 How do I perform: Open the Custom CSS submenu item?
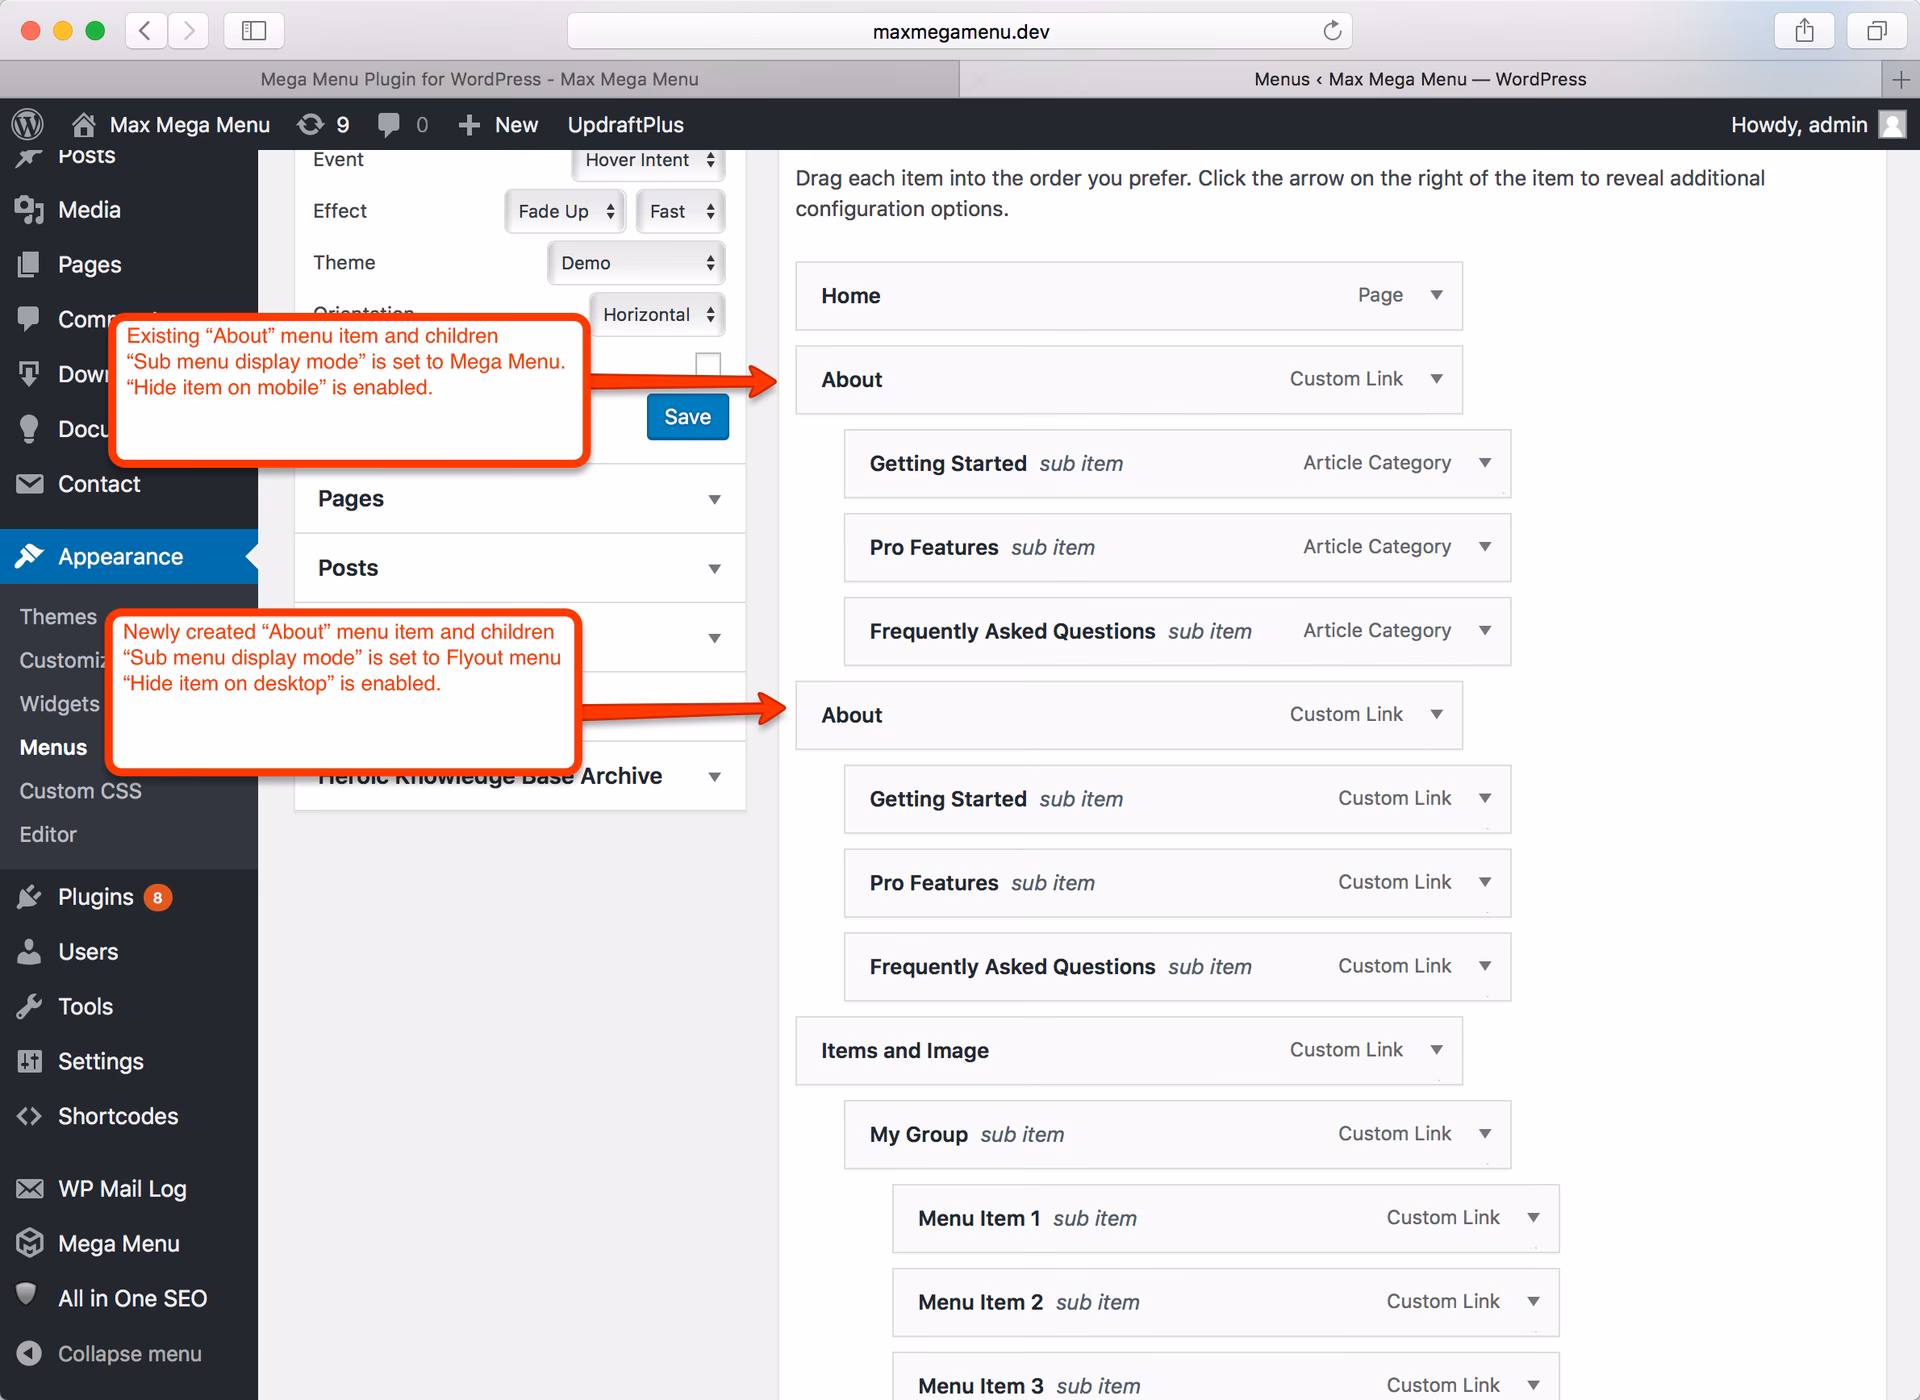tap(80, 791)
